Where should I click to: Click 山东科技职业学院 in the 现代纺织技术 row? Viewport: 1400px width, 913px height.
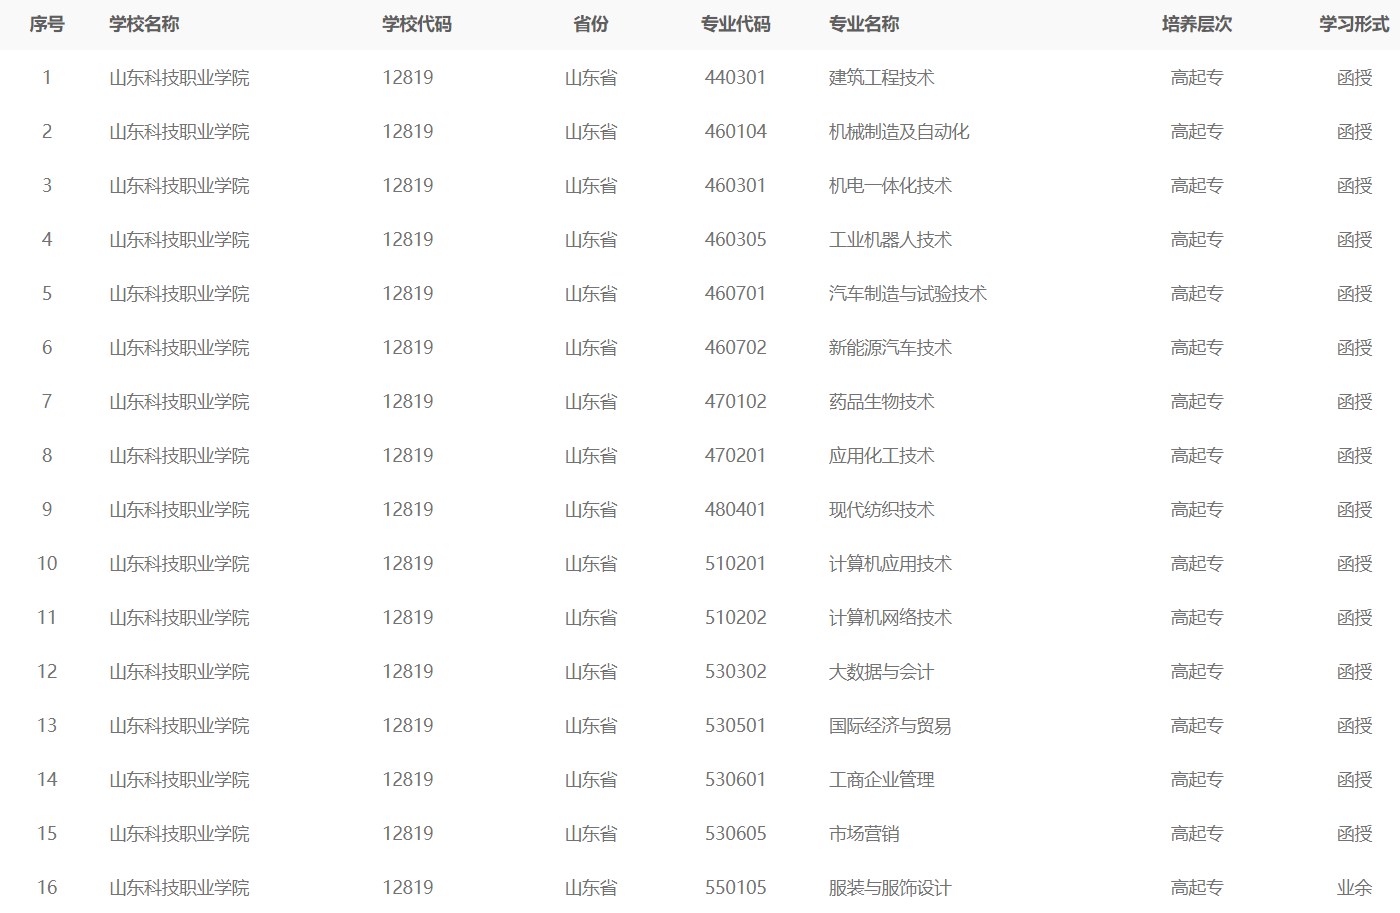(x=179, y=510)
